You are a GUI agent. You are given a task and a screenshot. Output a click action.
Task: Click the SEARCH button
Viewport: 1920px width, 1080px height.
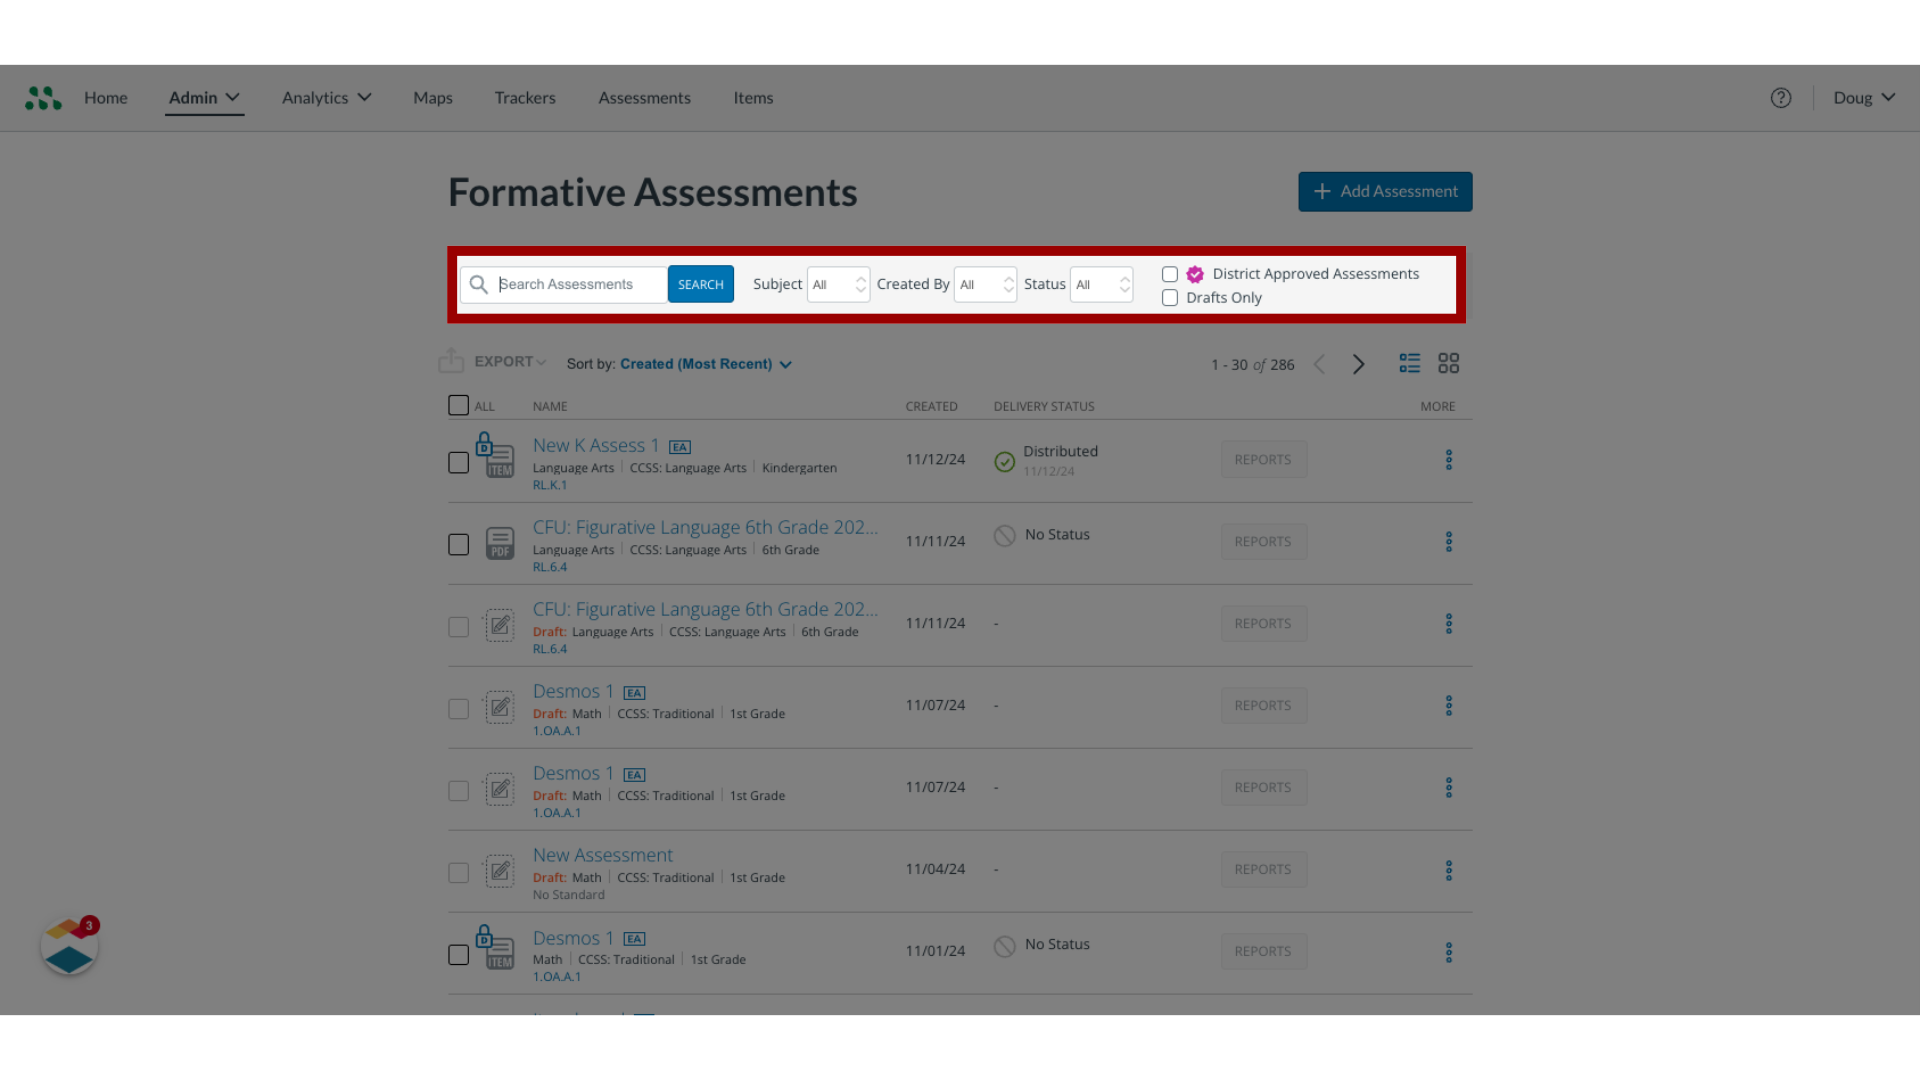[x=700, y=284]
